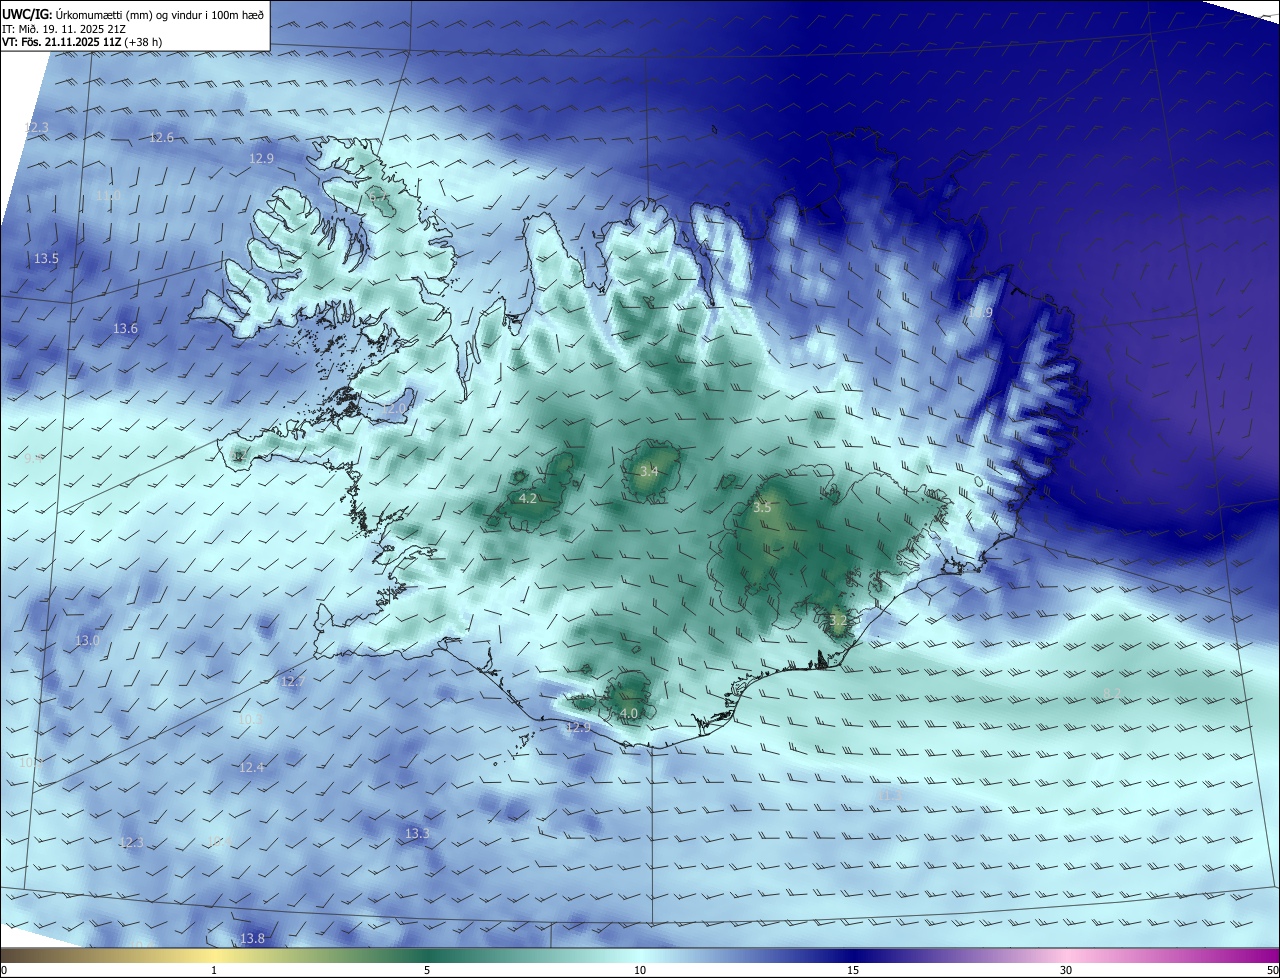
Task: Click the 12.4 value label
Action: pyautogui.click(x=252, y=768)
